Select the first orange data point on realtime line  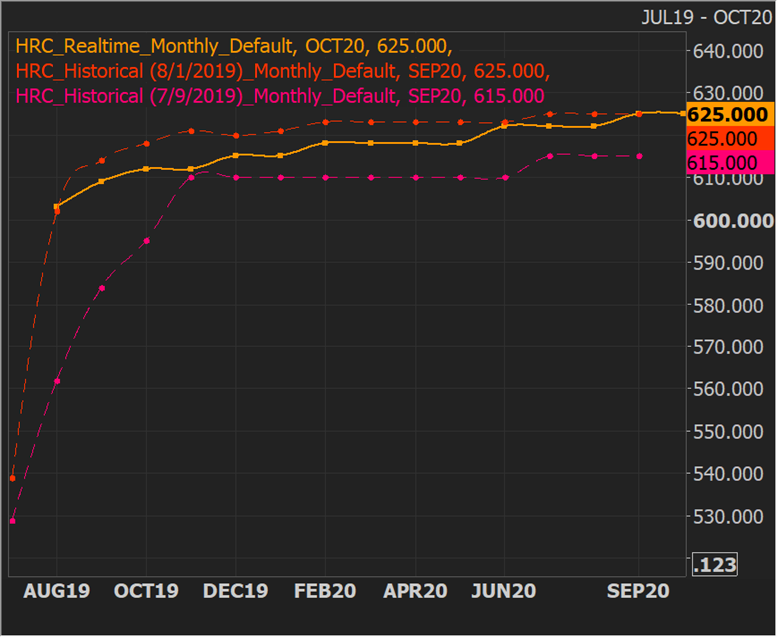[57, 206]
